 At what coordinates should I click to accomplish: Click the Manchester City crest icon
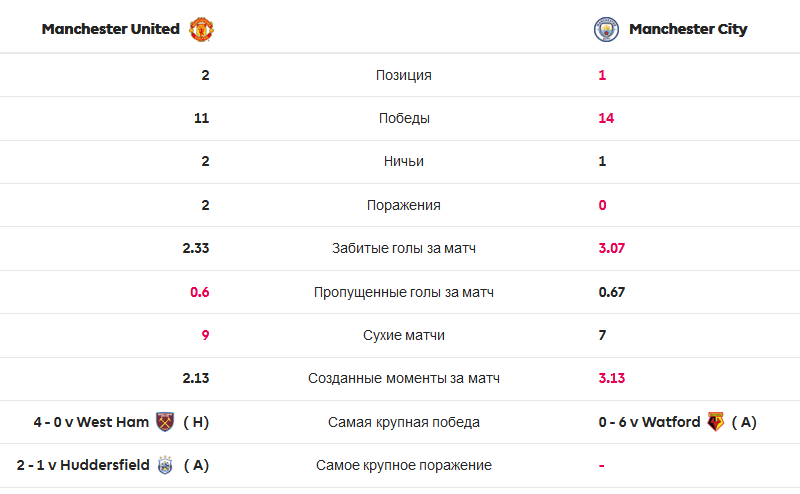pyautogui.click(x=606, y=29)
